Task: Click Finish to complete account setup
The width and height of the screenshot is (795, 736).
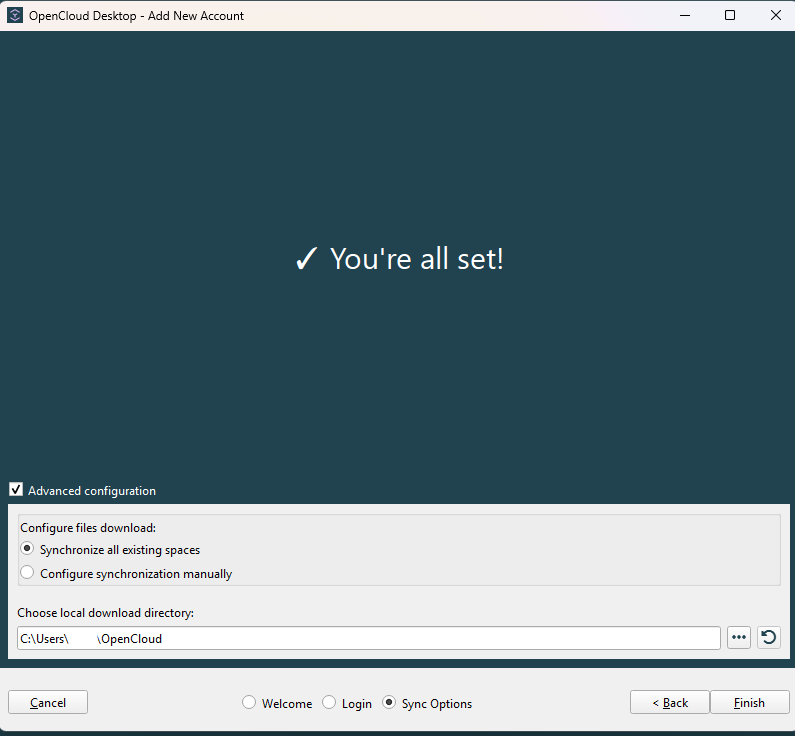Action: pyautogui.click(x=749, y=702)
